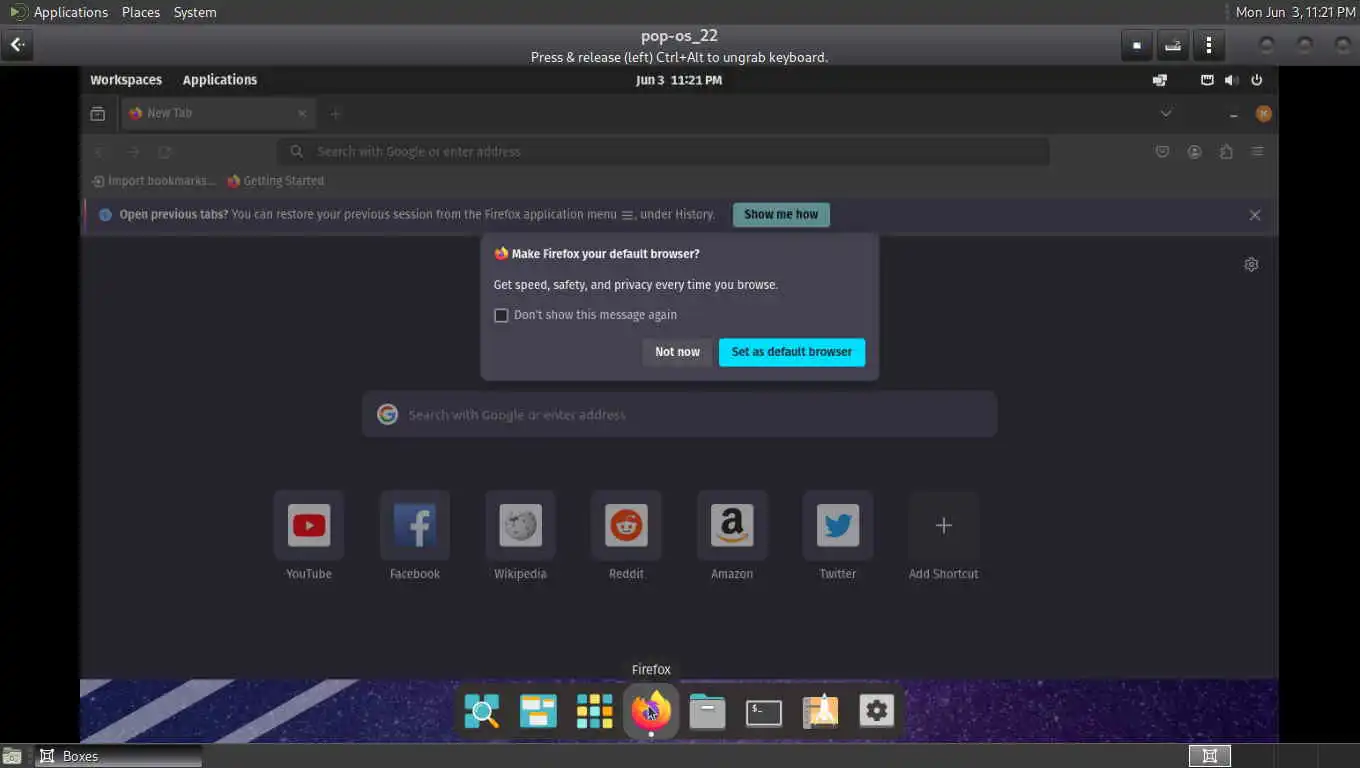Open the Firefox account icon
1360x768 pixels.
1194,152
